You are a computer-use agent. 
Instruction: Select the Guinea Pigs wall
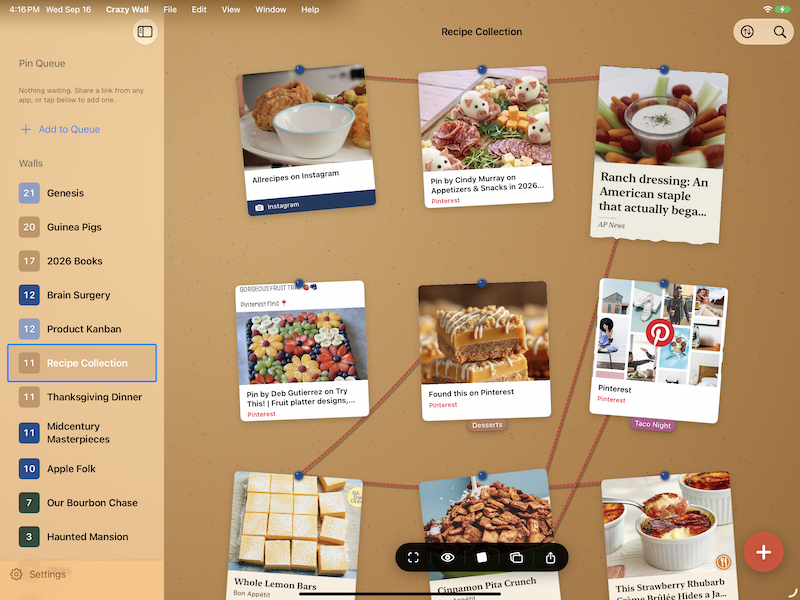click(x=82, y=227)
